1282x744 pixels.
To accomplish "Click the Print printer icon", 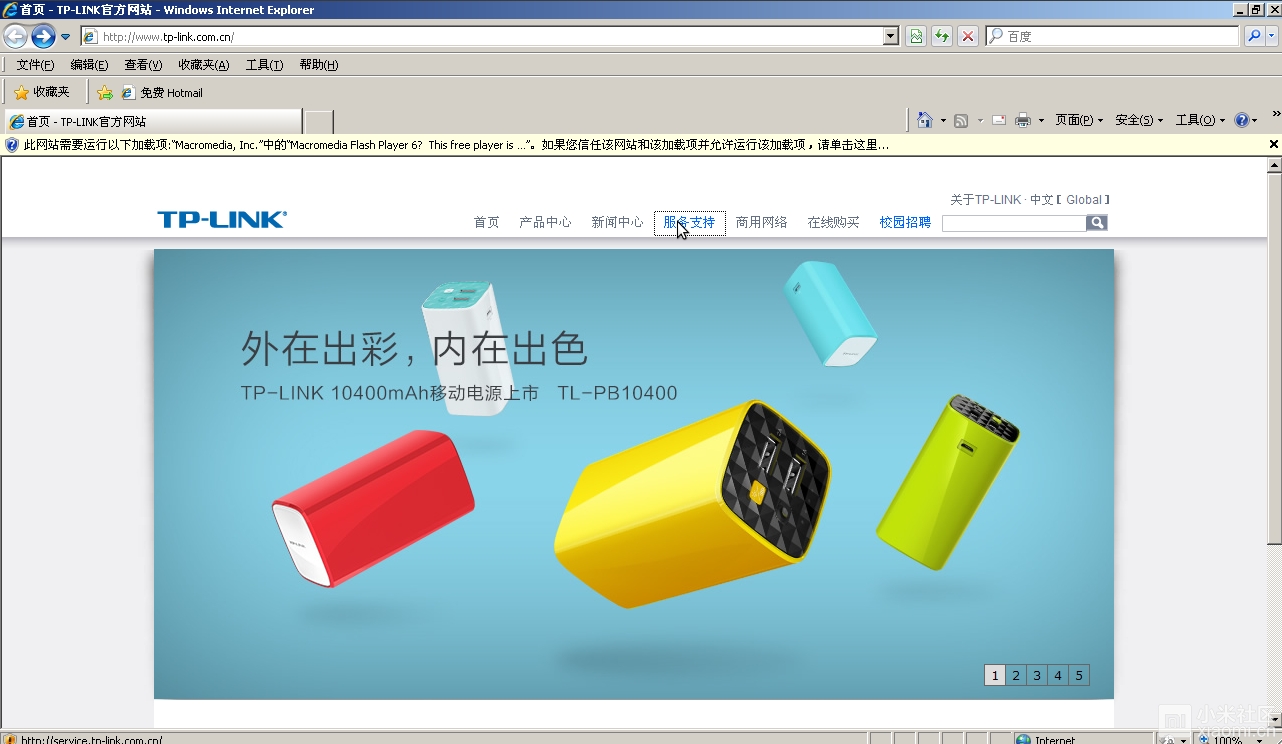I will click(x=1022, y=121).
